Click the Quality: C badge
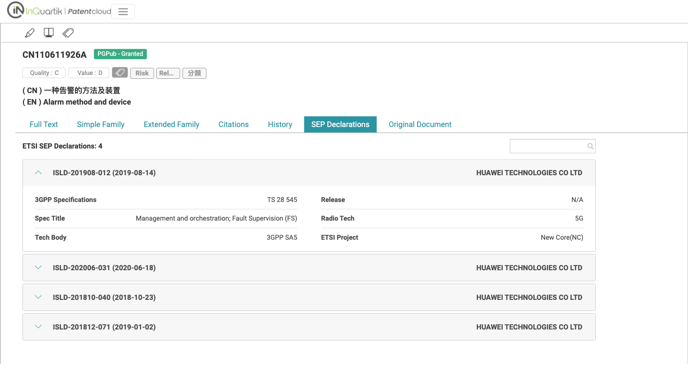 (x=44, y=73)
